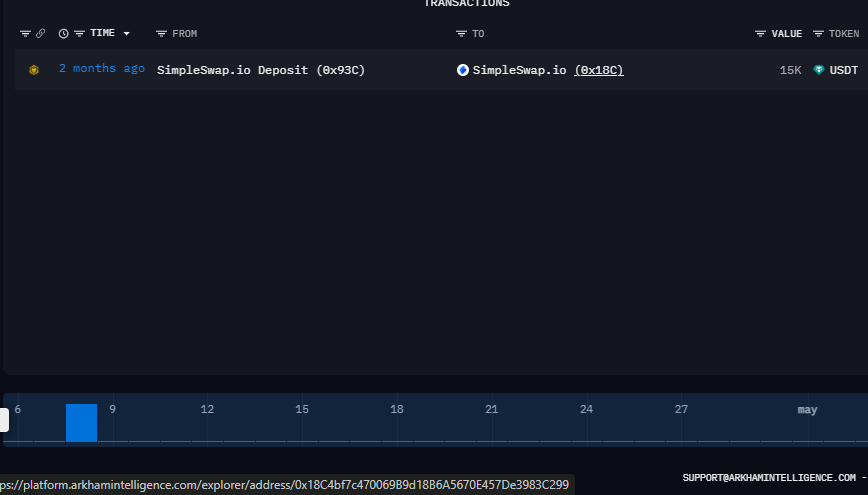Click the yellow chain icon in transaction row
The width and height of the screenshot is (868, 495).
click(x=33, y=70)
